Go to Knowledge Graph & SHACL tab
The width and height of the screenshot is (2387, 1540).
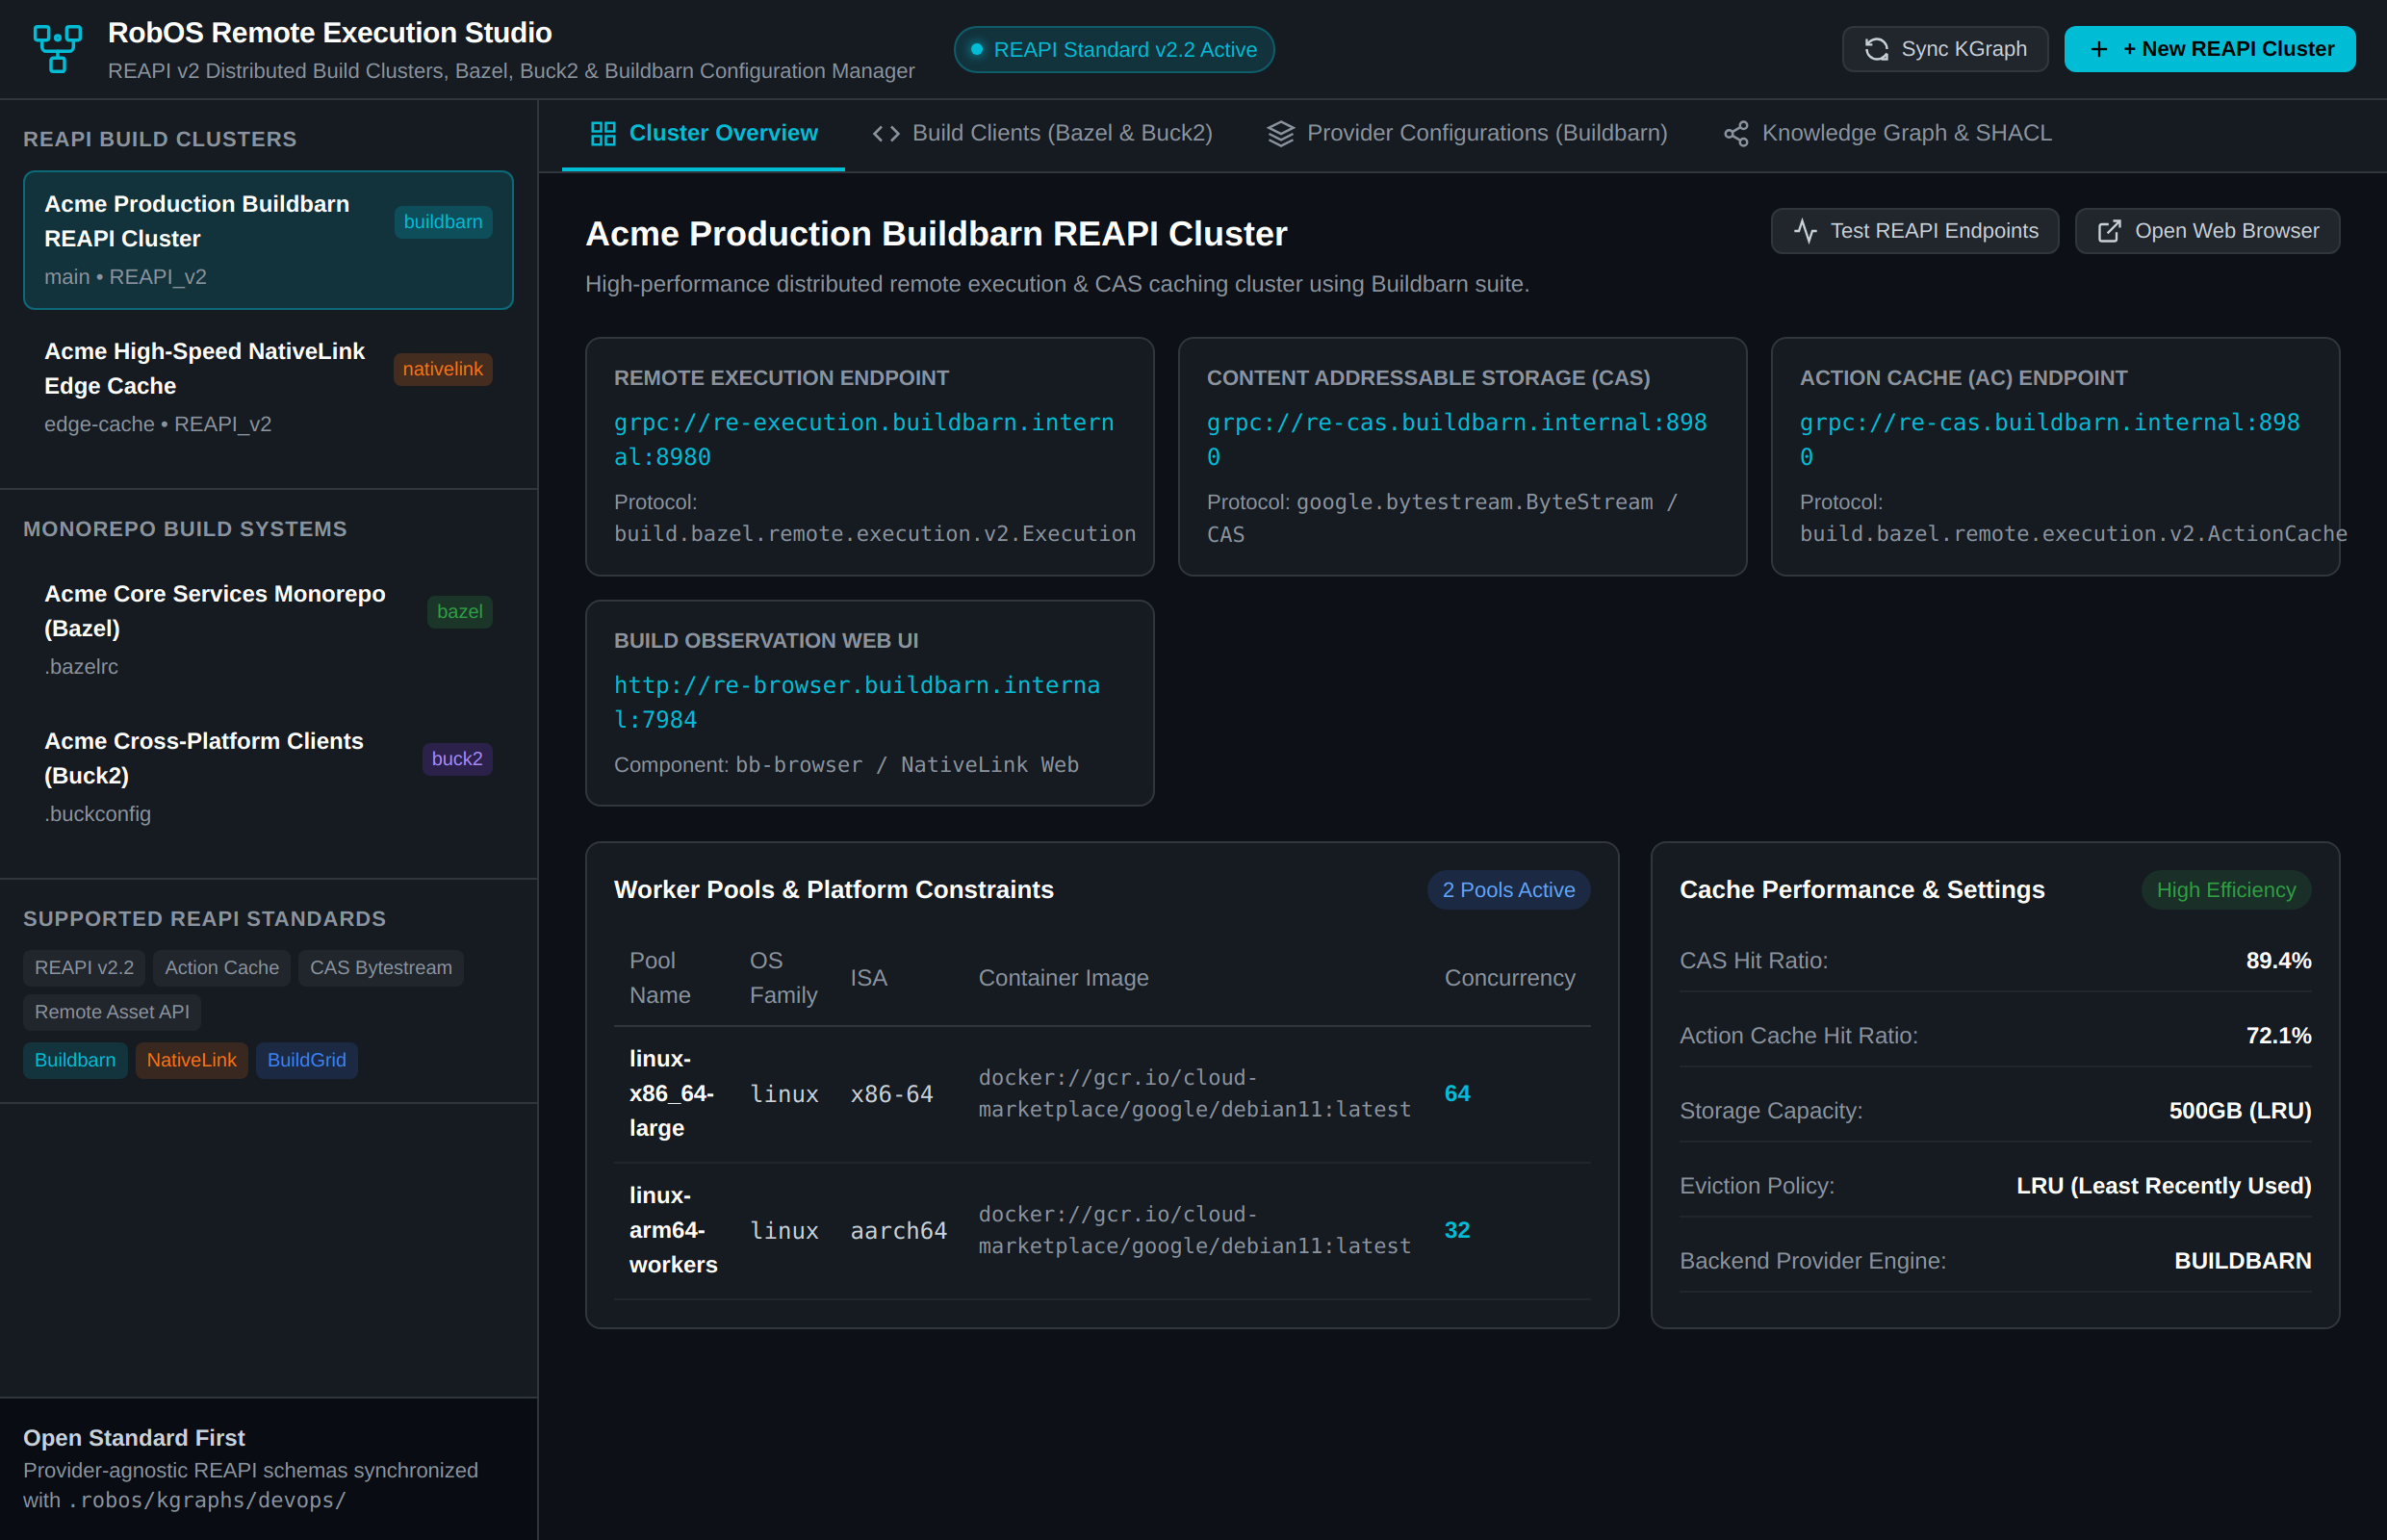point(1887,133)
